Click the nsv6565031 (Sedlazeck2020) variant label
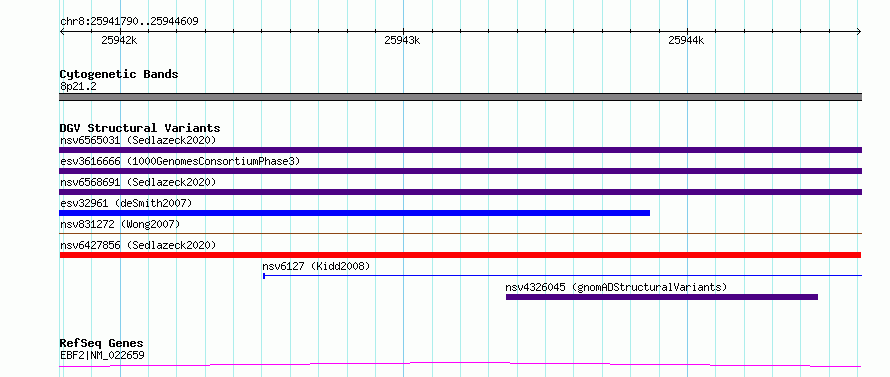 pyautogui.click(x=138, y=140)
